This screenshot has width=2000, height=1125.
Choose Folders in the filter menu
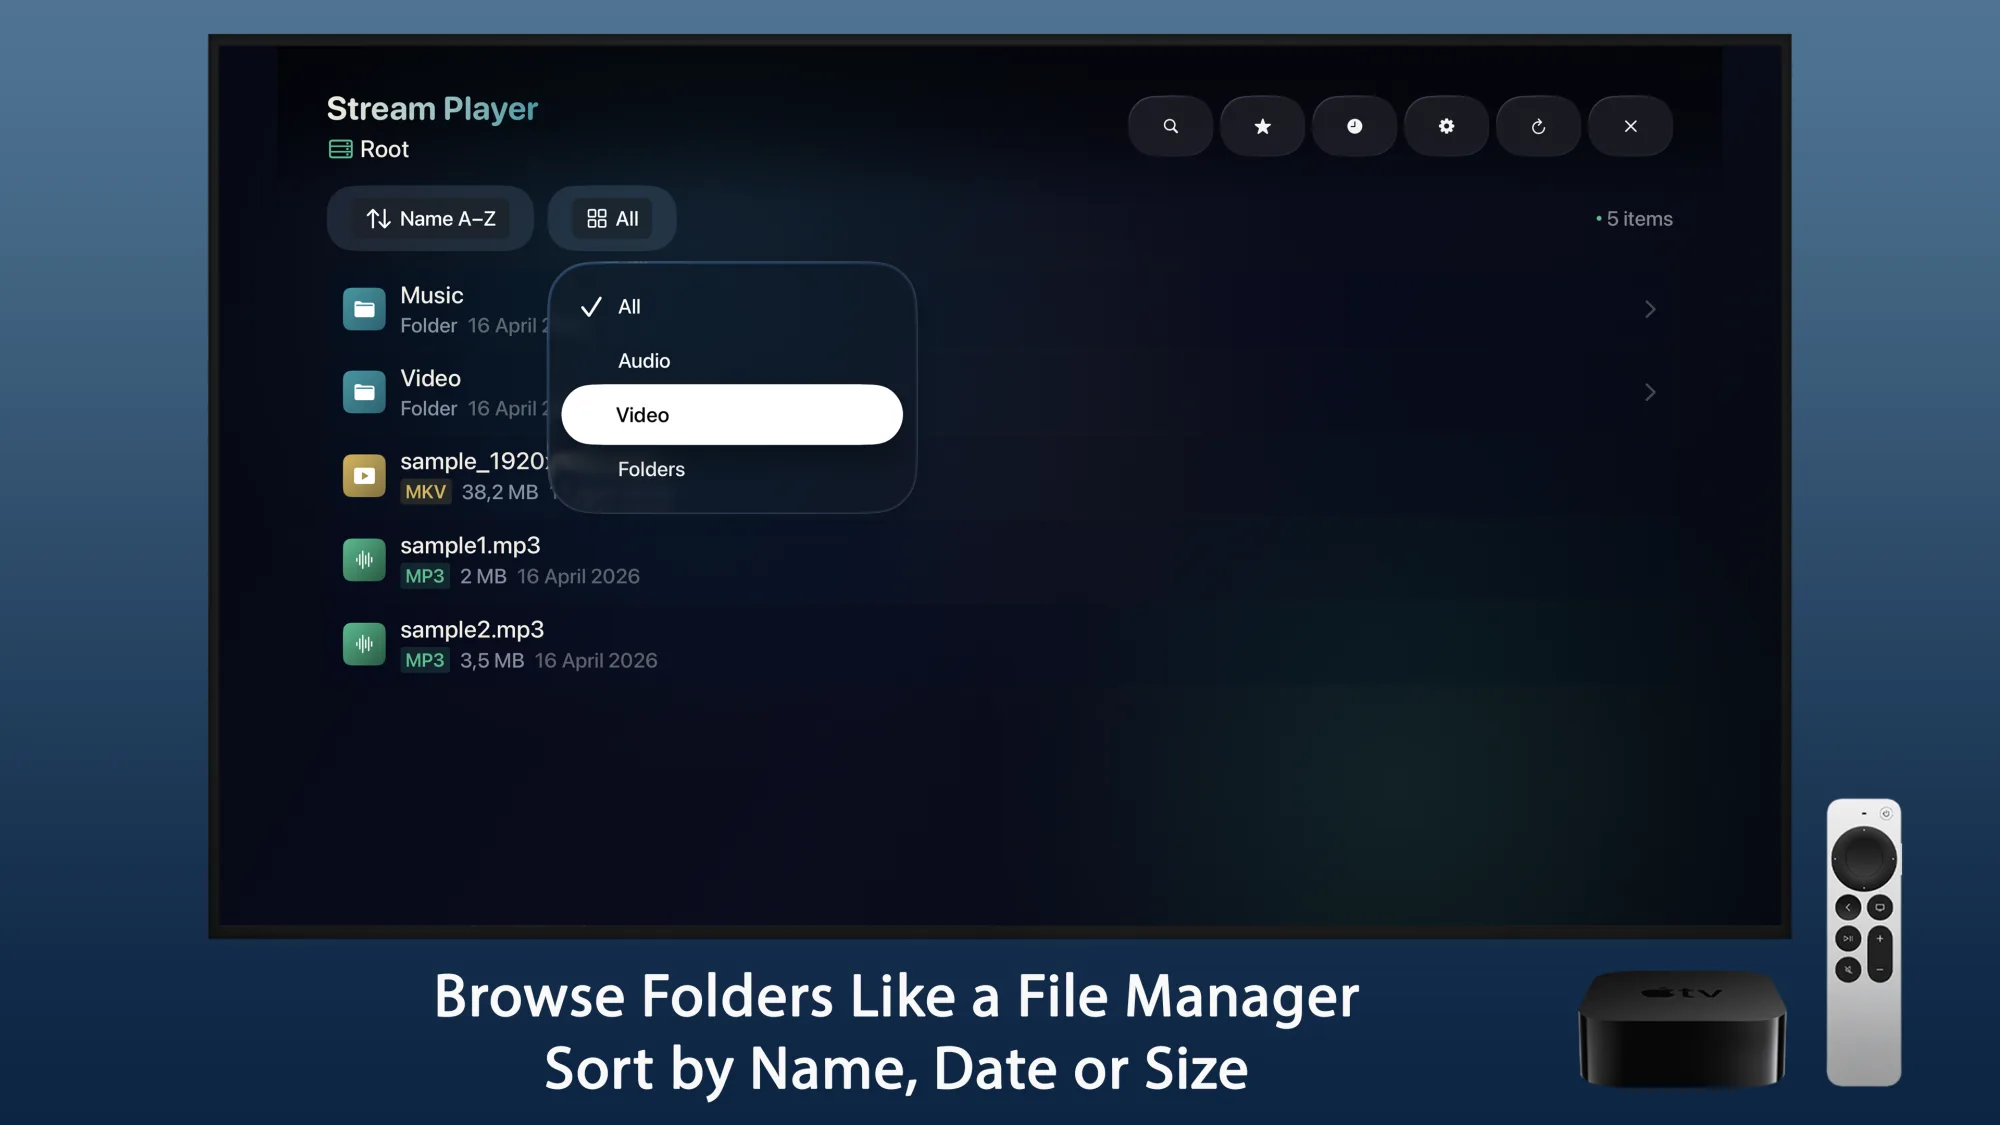[x=732, y=469]
